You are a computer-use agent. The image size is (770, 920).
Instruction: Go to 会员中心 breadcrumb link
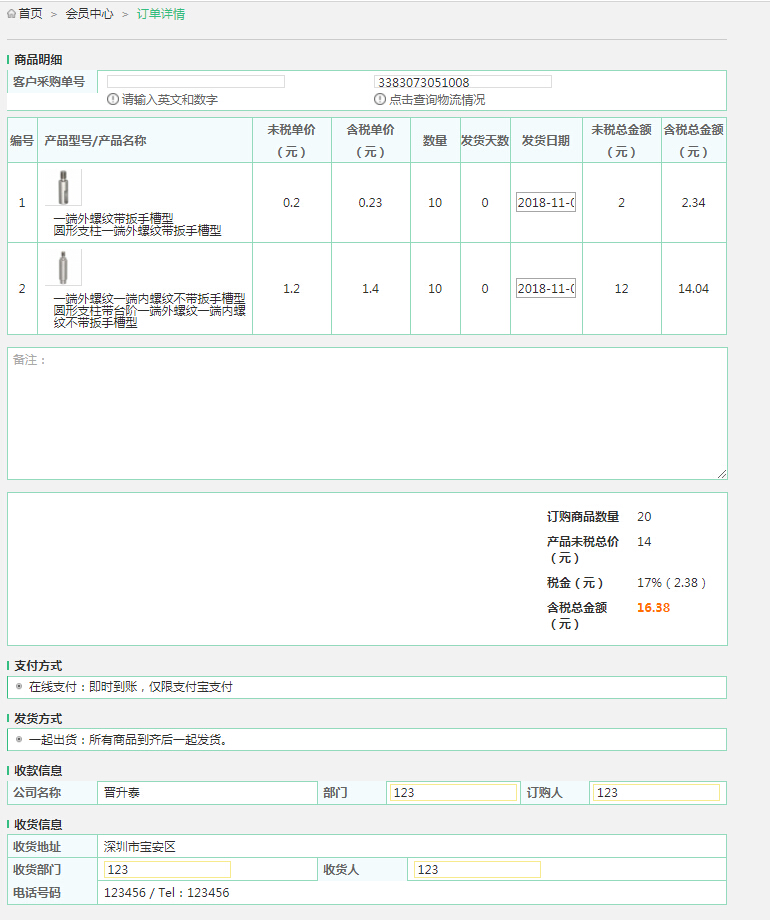pos(89,14)
